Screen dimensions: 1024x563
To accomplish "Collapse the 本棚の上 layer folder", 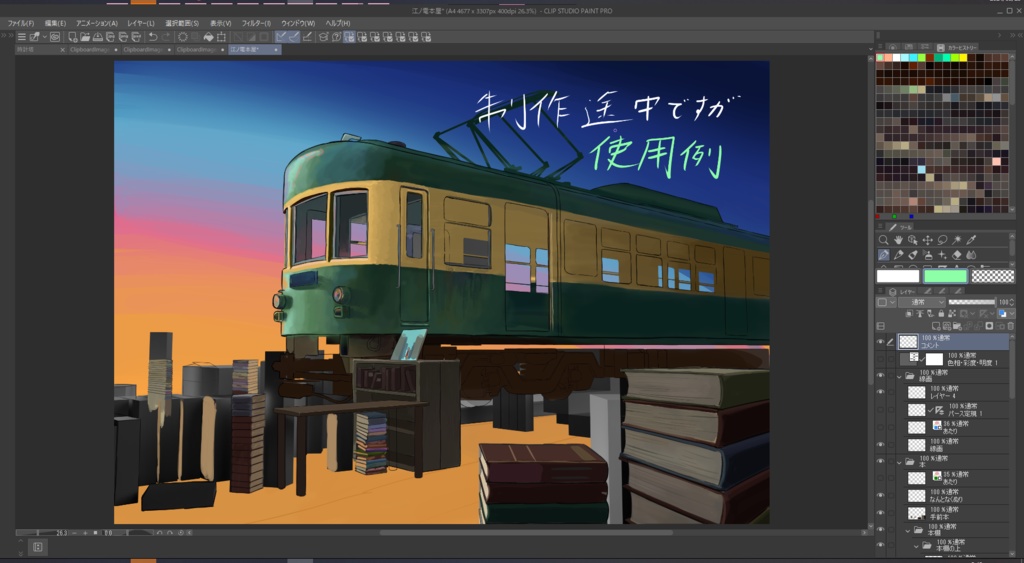I will [x=916, y=546].
